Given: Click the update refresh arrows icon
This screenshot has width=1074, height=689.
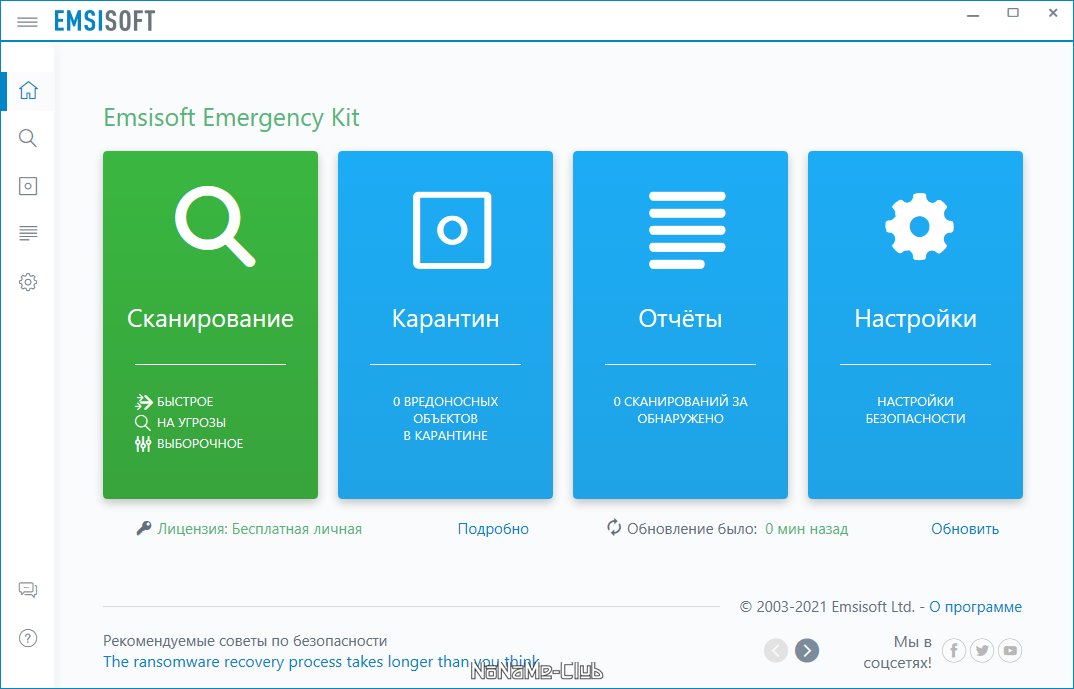Looking at the screenshot, I should (614, 527).
